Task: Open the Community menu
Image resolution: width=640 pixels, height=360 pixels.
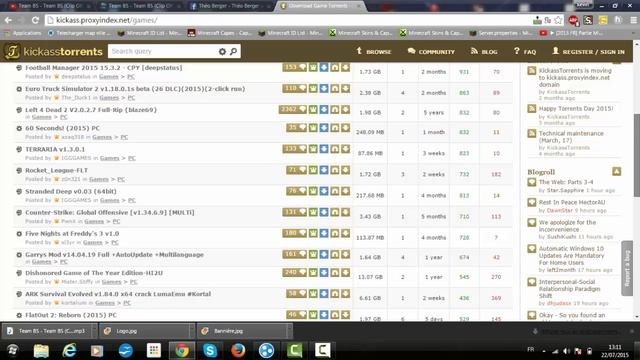Action: 431,51
